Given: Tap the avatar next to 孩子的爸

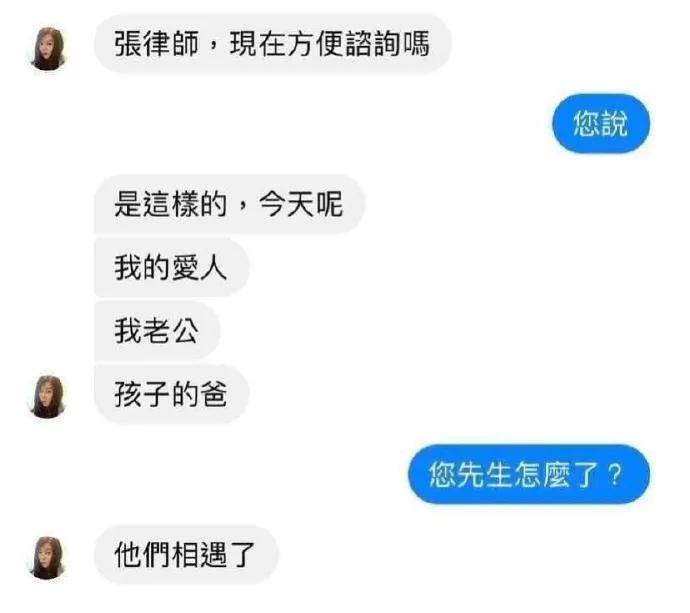Looking at the screenshot, I should point(48,396).
